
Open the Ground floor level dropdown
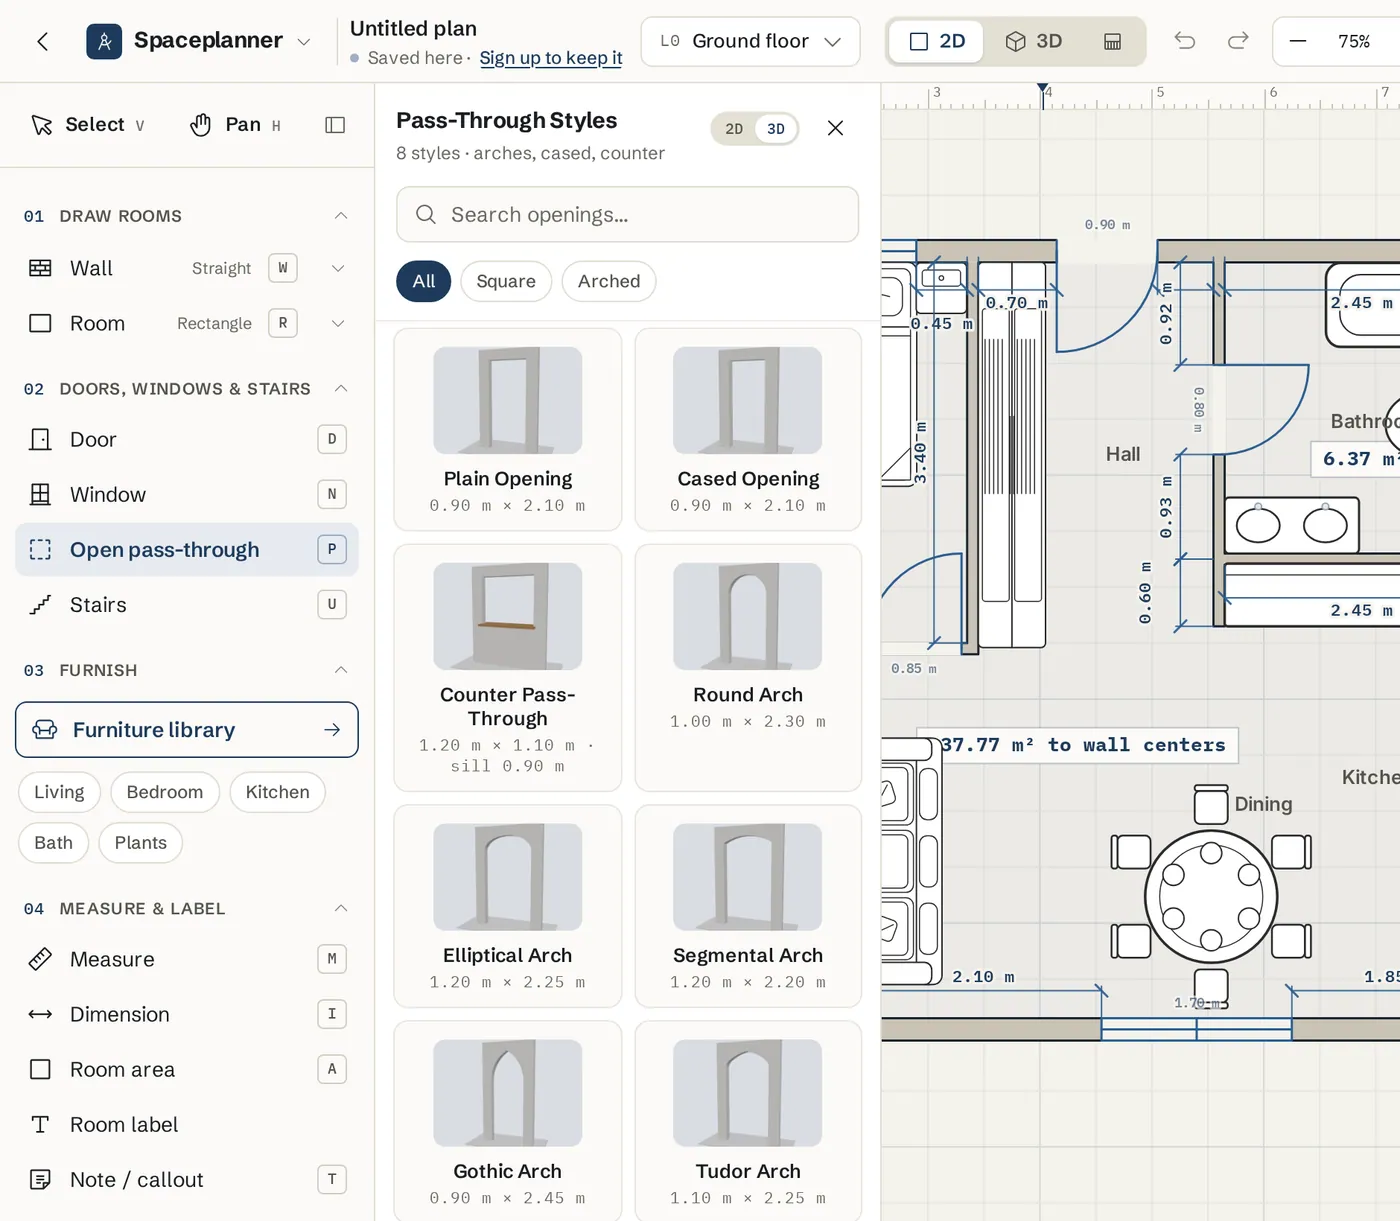[750, 41]
